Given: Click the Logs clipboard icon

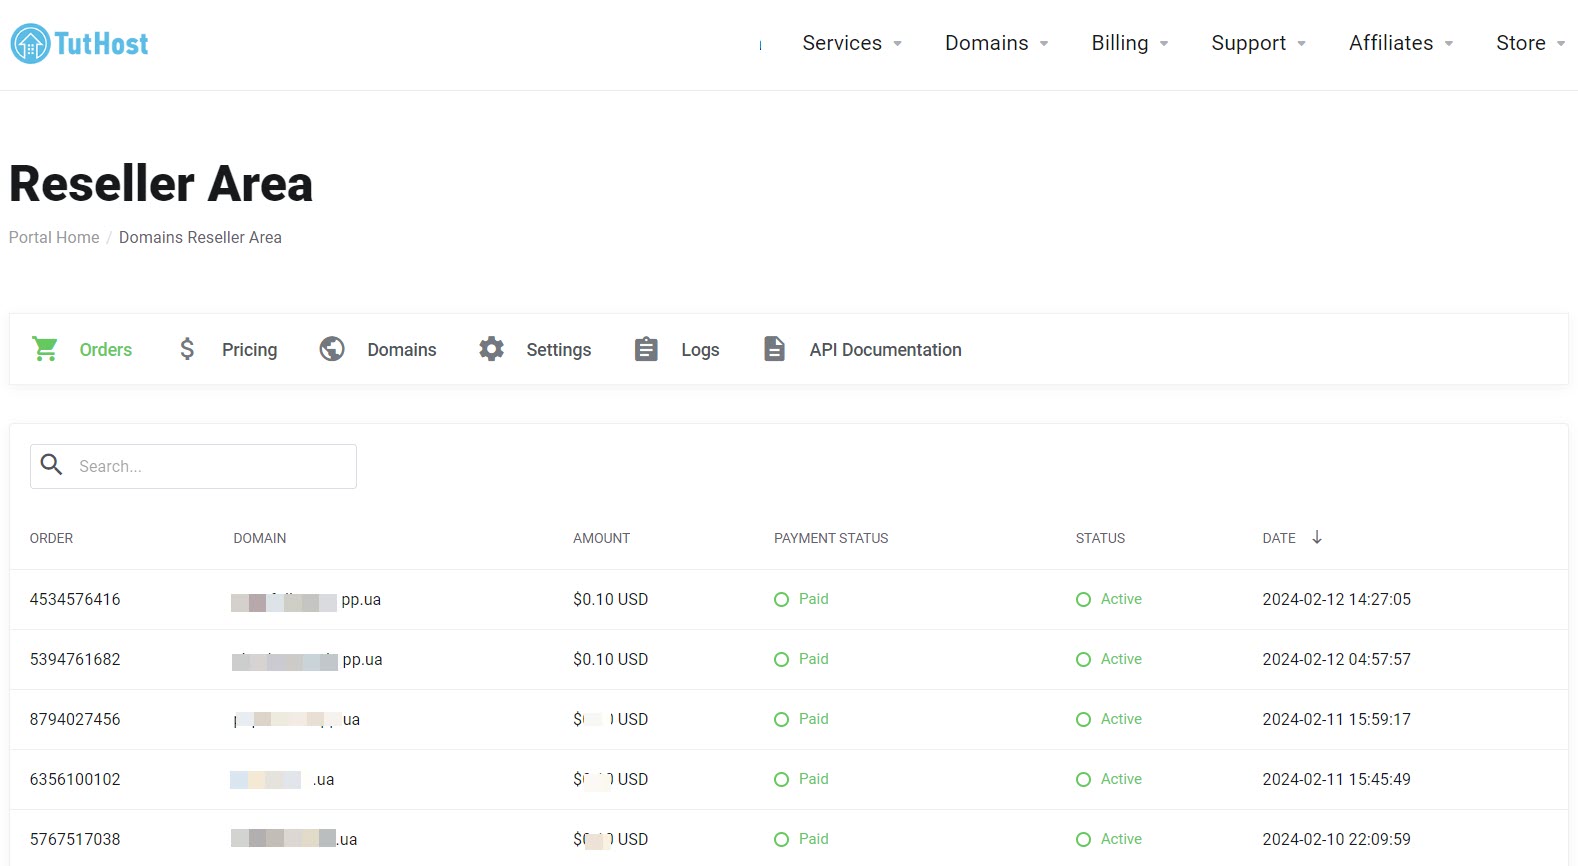Looking at the screenshot, I should pyautogui.click(x=646, y=349).
